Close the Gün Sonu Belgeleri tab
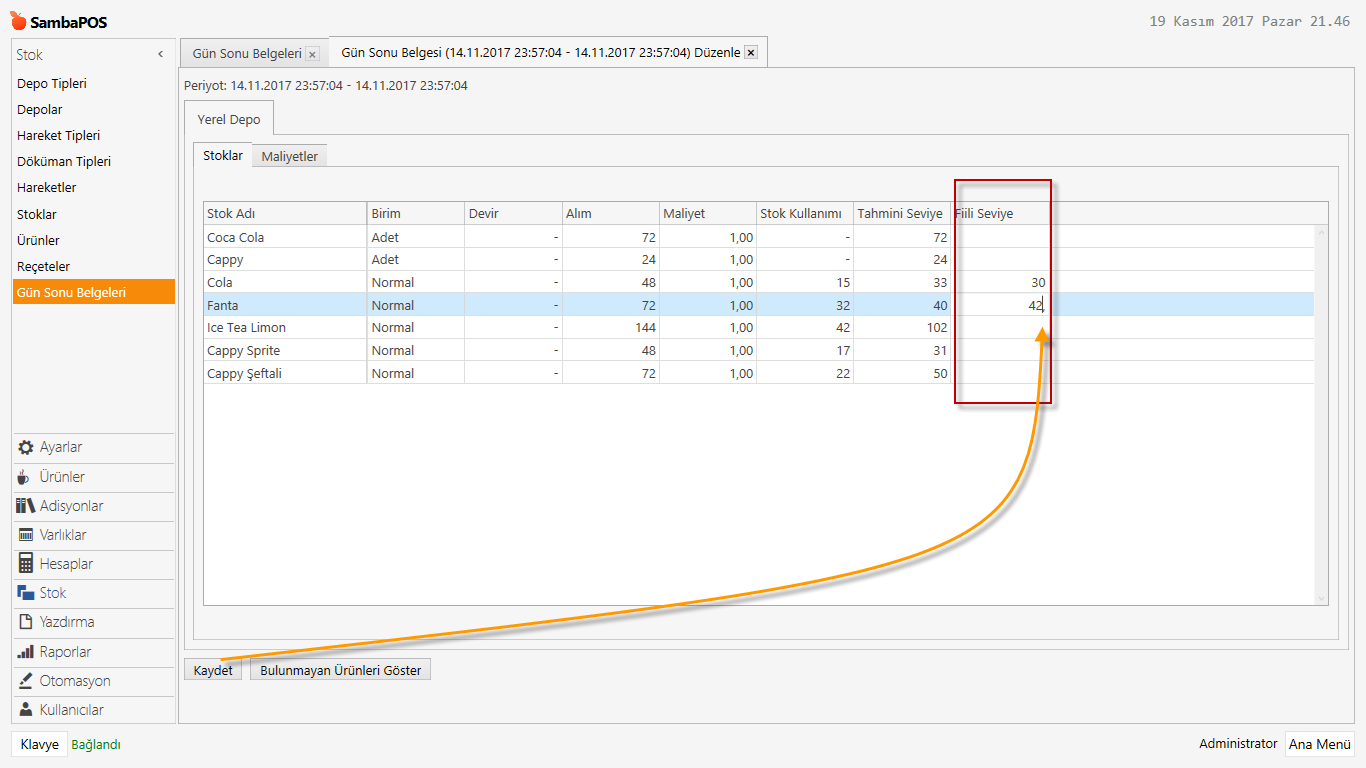 (312, 54)
